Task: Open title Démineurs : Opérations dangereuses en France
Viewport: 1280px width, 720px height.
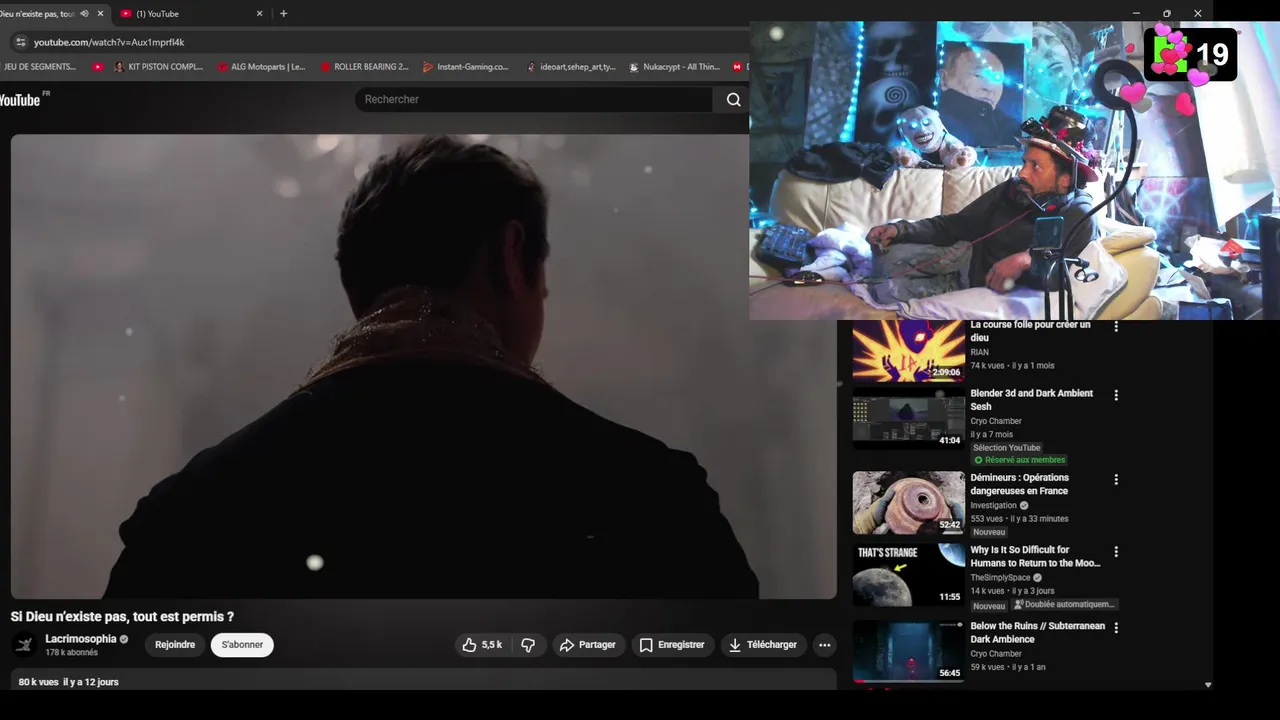Action: 1019,484
